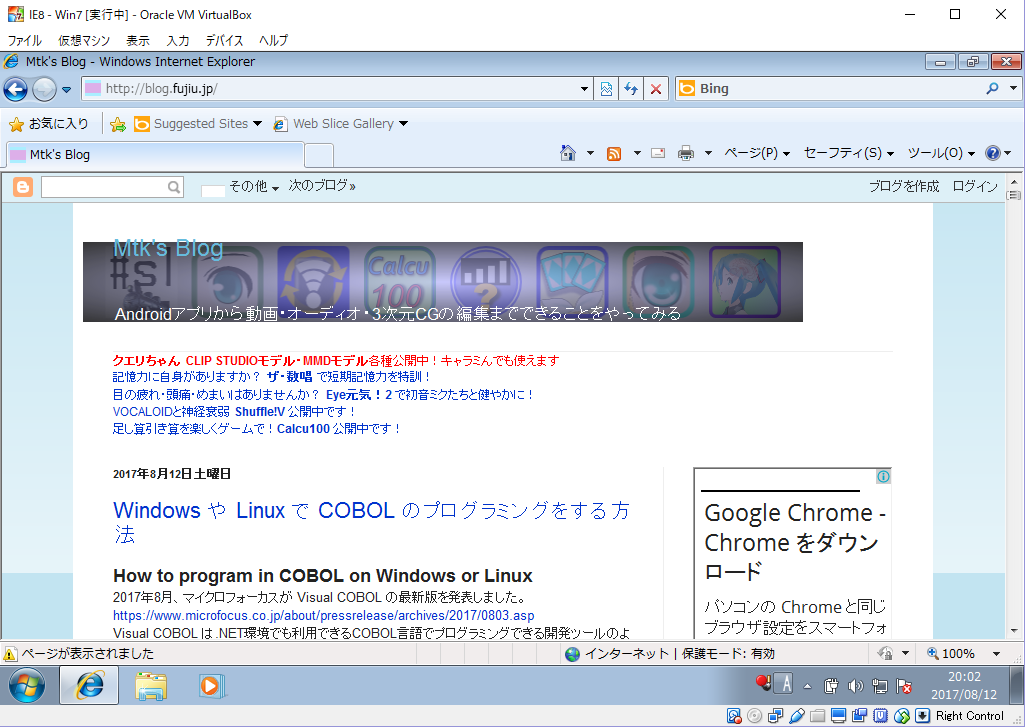The height and width of the screenshot is (727, 1025).
Task: Select the Mtk's Blog tab
Action: [156, 155]
